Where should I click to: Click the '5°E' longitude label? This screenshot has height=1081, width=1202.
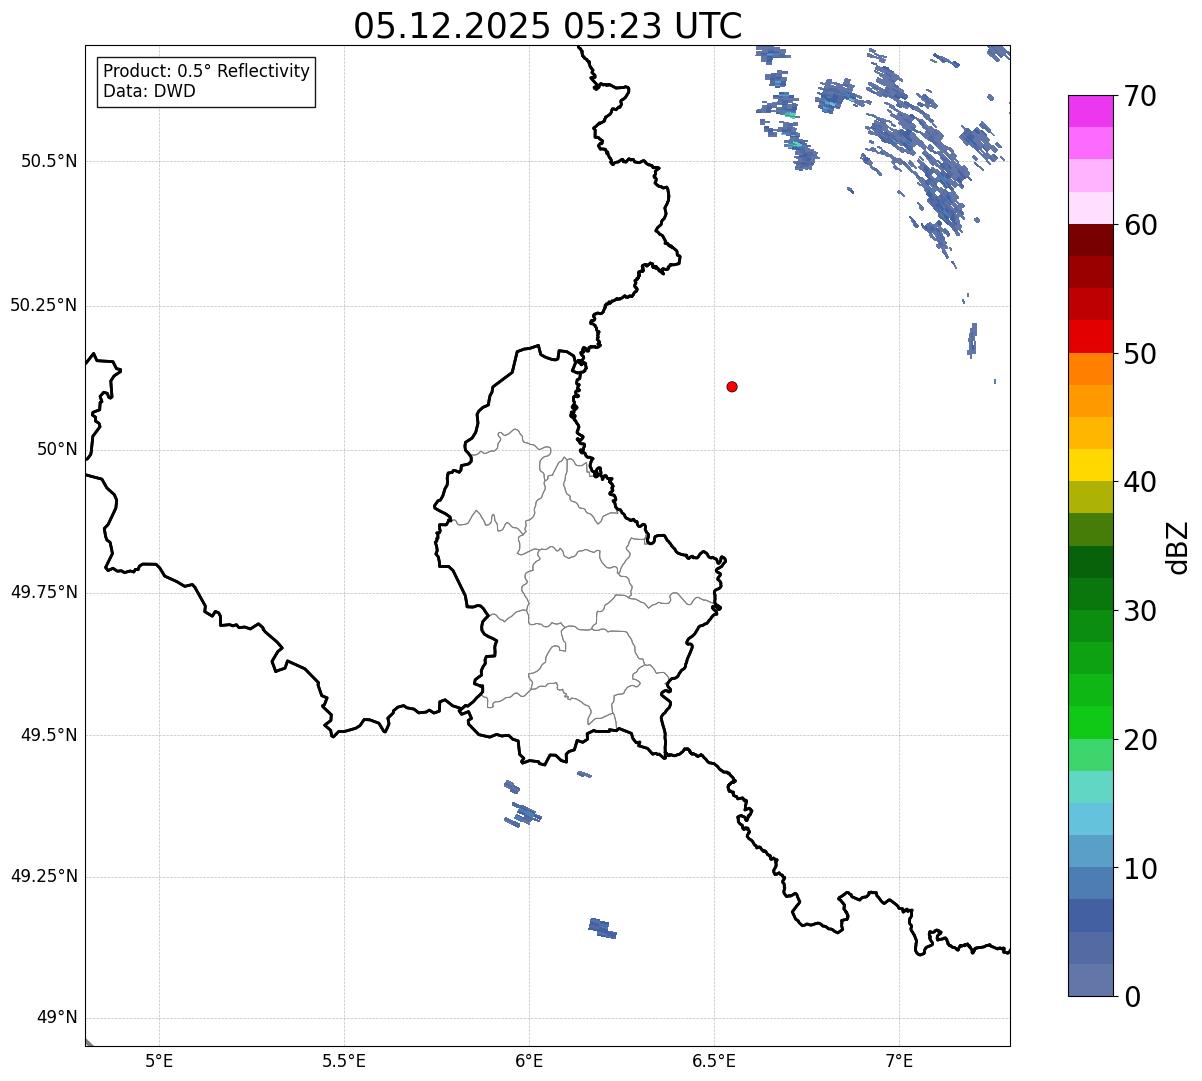(x=159, y=1060)
